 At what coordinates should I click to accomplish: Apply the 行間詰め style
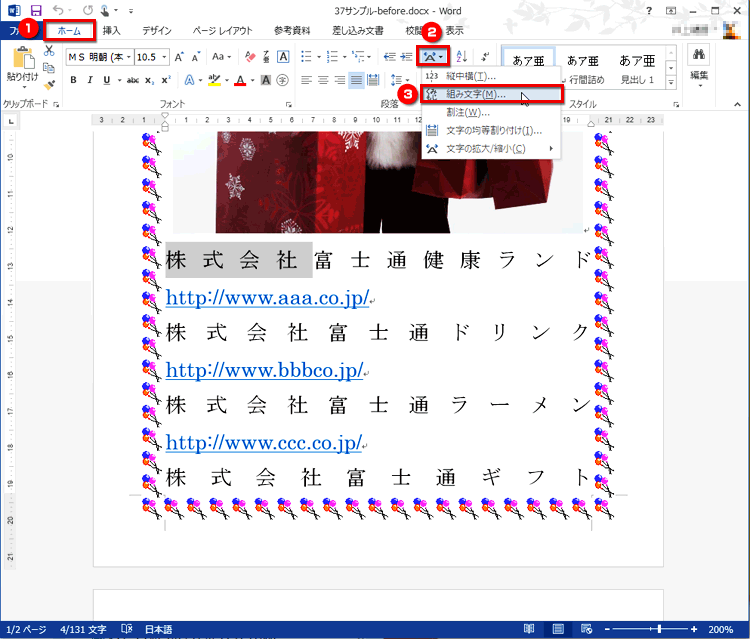(583, 67)
